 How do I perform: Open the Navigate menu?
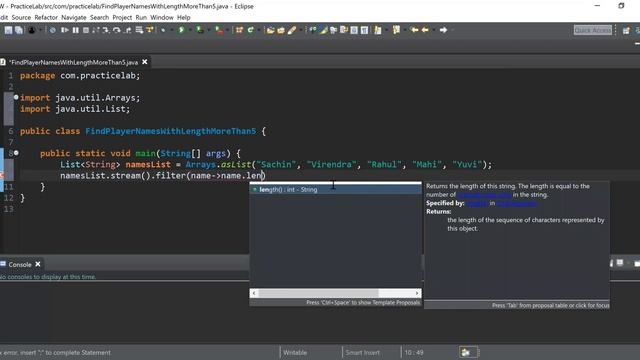tap(73, 18)
